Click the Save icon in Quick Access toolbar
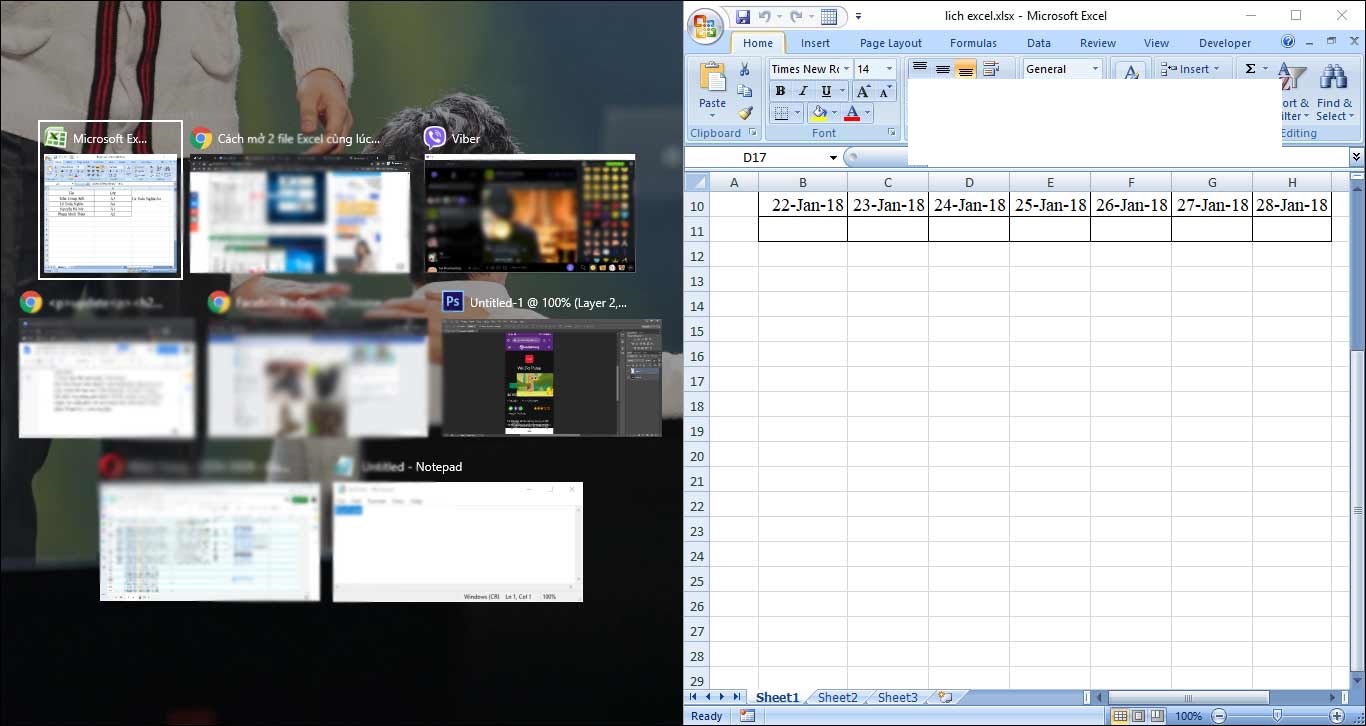The width and height of the screenshot is (1366, 726). (743, 16)
